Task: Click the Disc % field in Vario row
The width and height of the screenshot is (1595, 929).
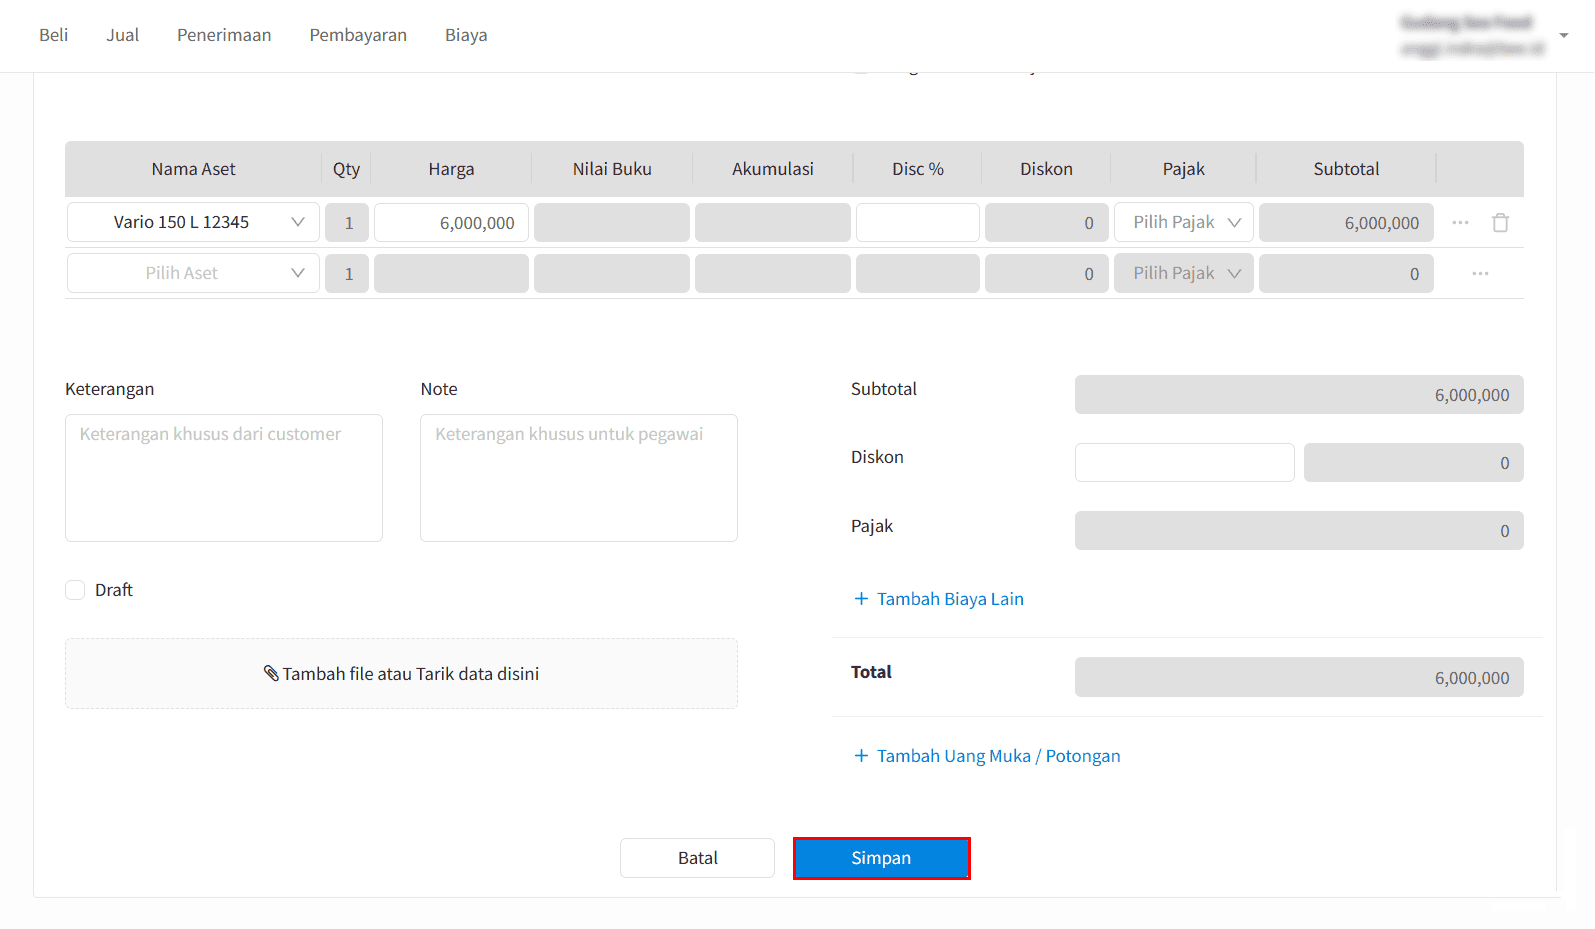Action: (917, 222)
